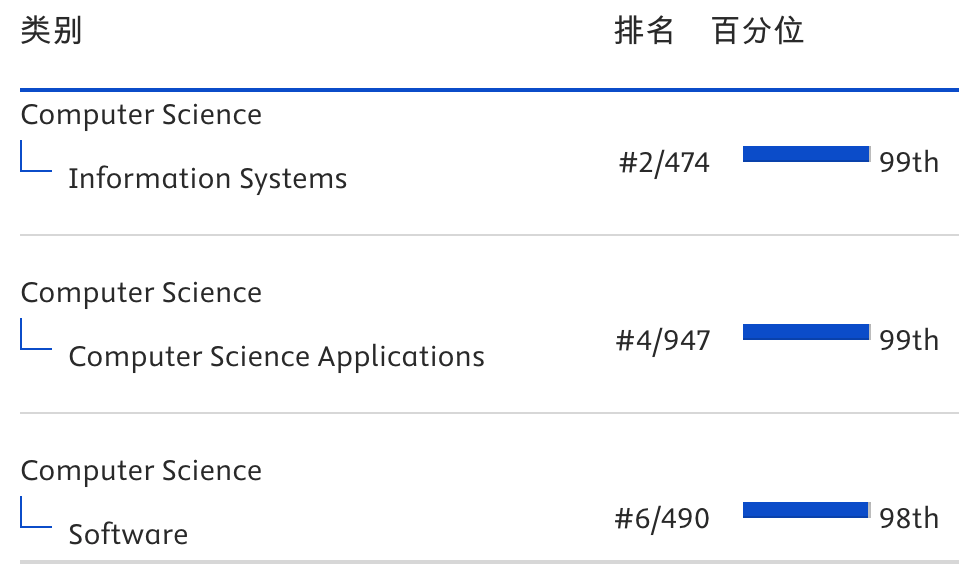Click Computer Science above Information Systems
The width and height of the screenshot is (978, 576).
click(141, 115)
